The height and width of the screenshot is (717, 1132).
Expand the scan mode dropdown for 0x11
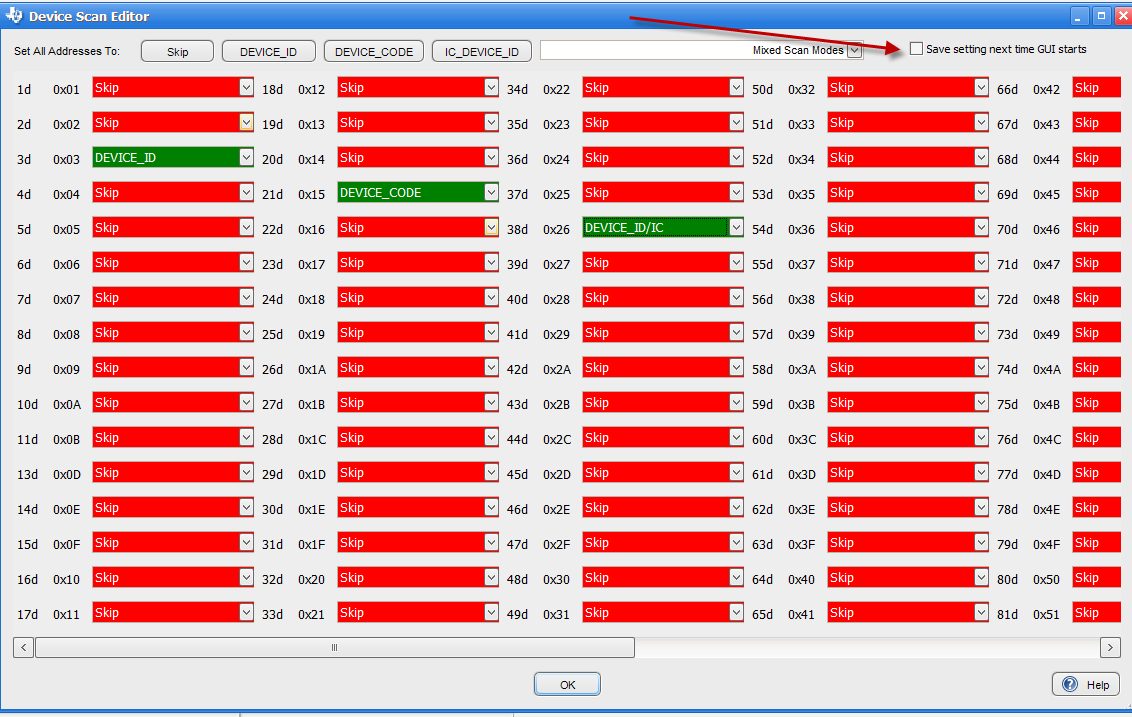(x=246, y=612)
